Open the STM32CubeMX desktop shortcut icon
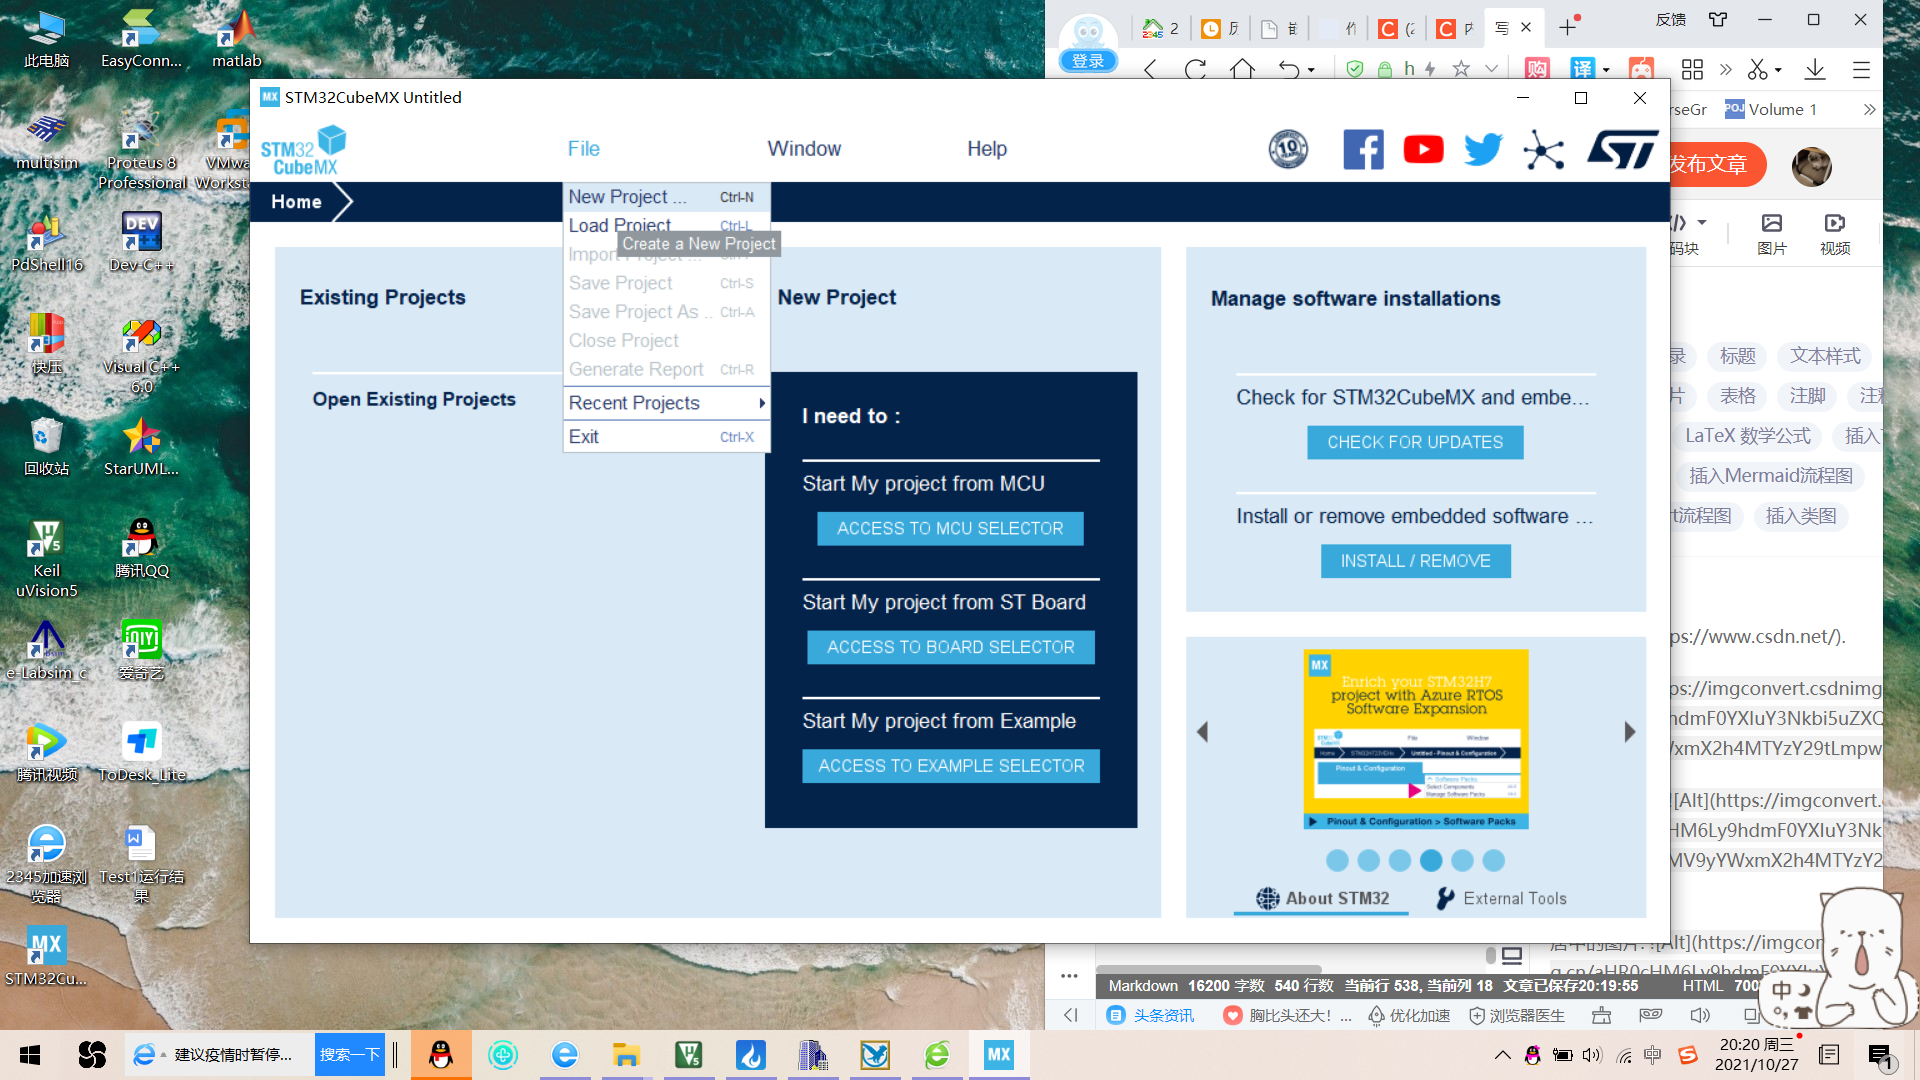Viewport: 1920px width, 1080px height. (46, 956)
